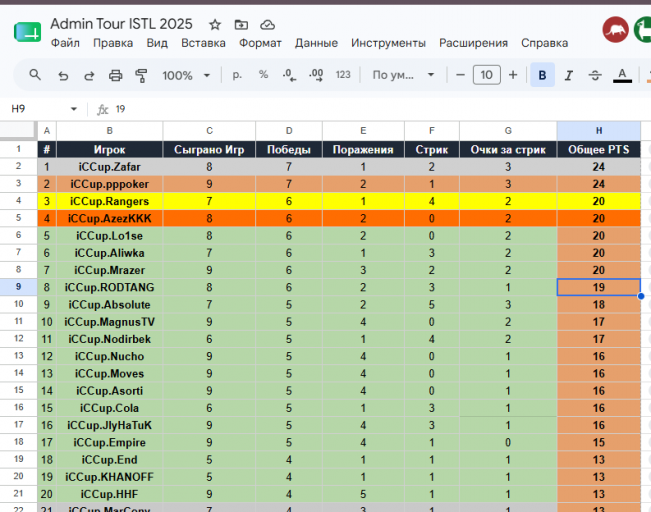Click the red collaborator avatar

[x=615, y=30]
